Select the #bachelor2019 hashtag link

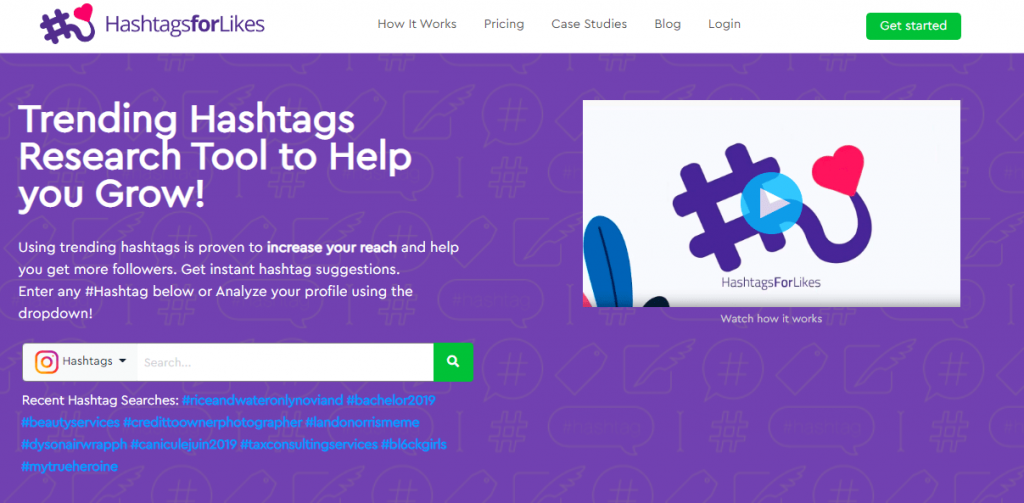pos(391,400)
